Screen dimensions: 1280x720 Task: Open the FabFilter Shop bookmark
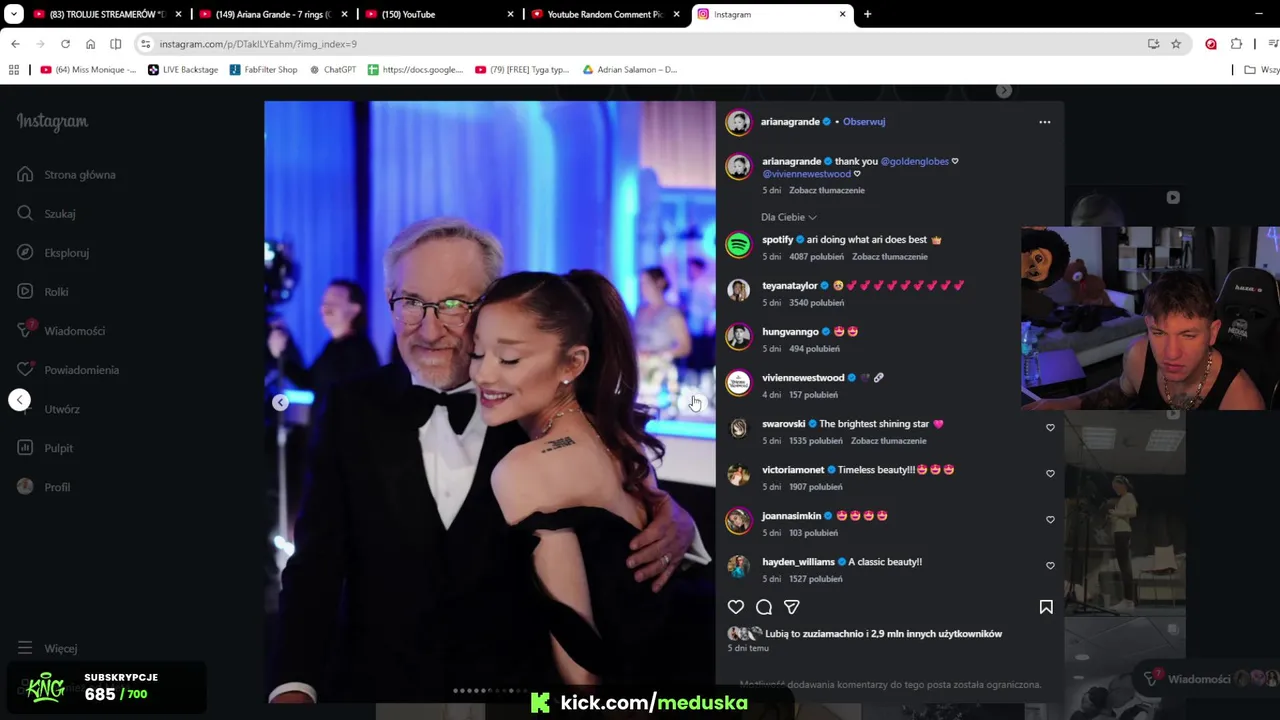click(x=264, y=70)
